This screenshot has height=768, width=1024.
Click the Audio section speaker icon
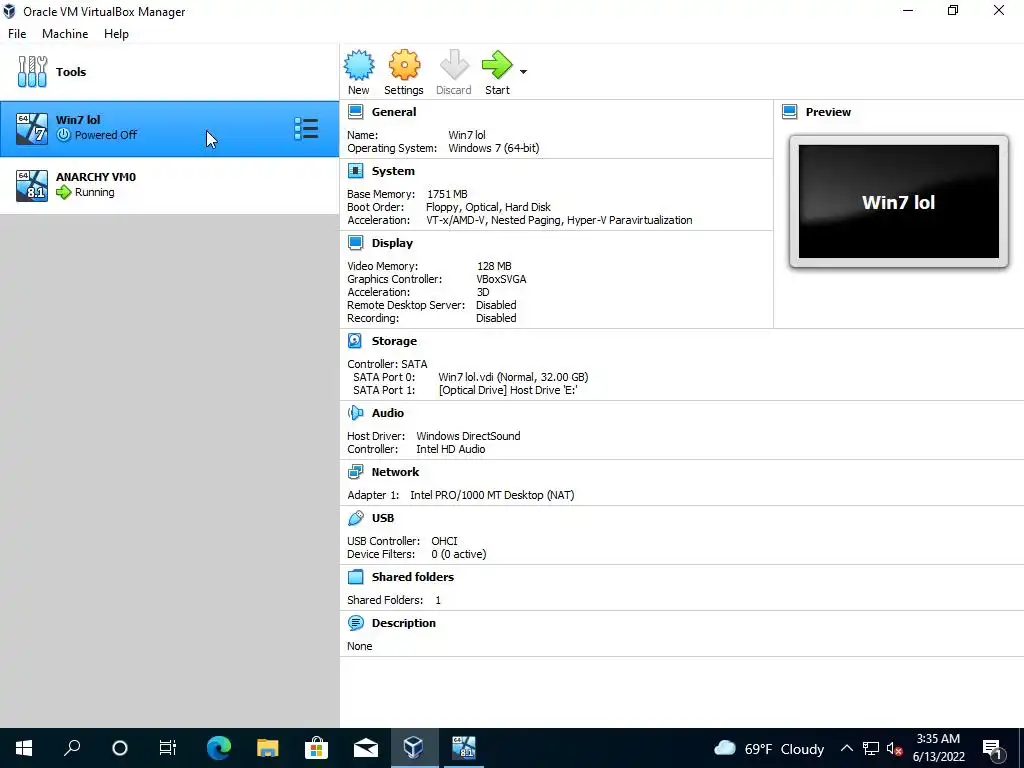355,413
